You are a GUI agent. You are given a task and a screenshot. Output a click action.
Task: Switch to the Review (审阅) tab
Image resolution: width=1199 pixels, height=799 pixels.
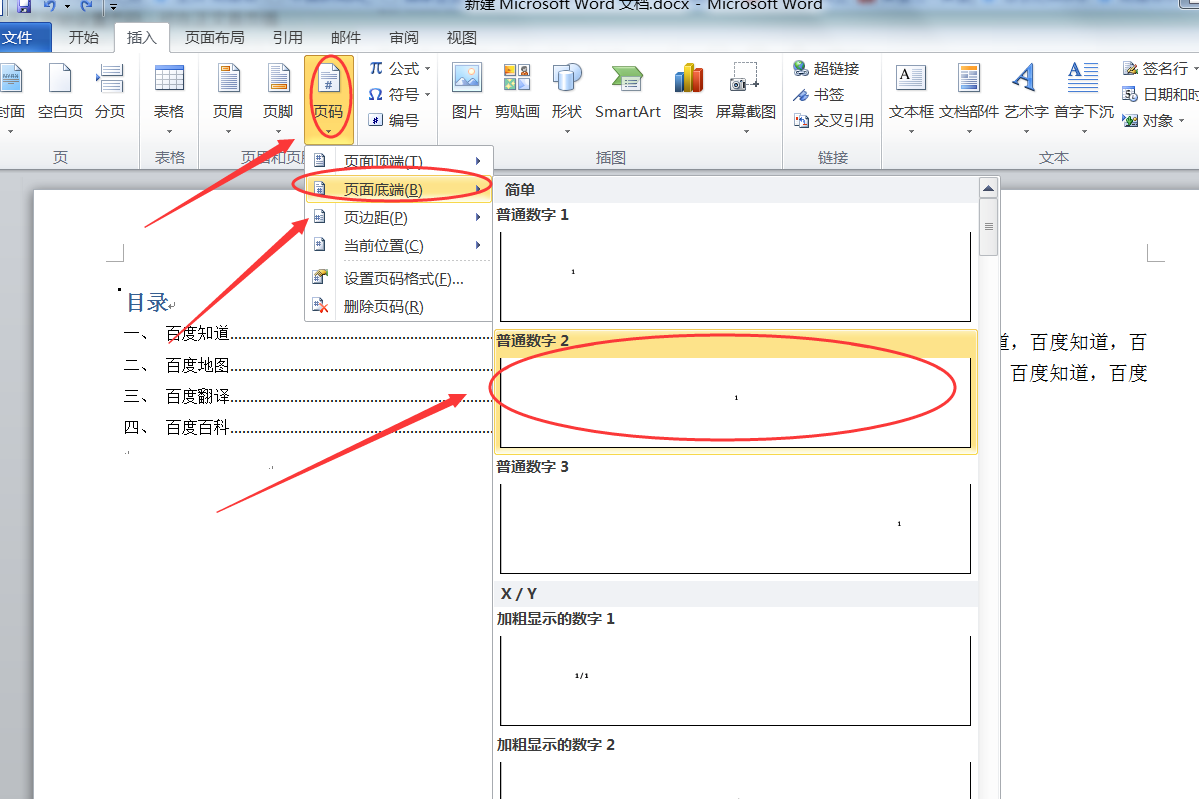point(404,37)
